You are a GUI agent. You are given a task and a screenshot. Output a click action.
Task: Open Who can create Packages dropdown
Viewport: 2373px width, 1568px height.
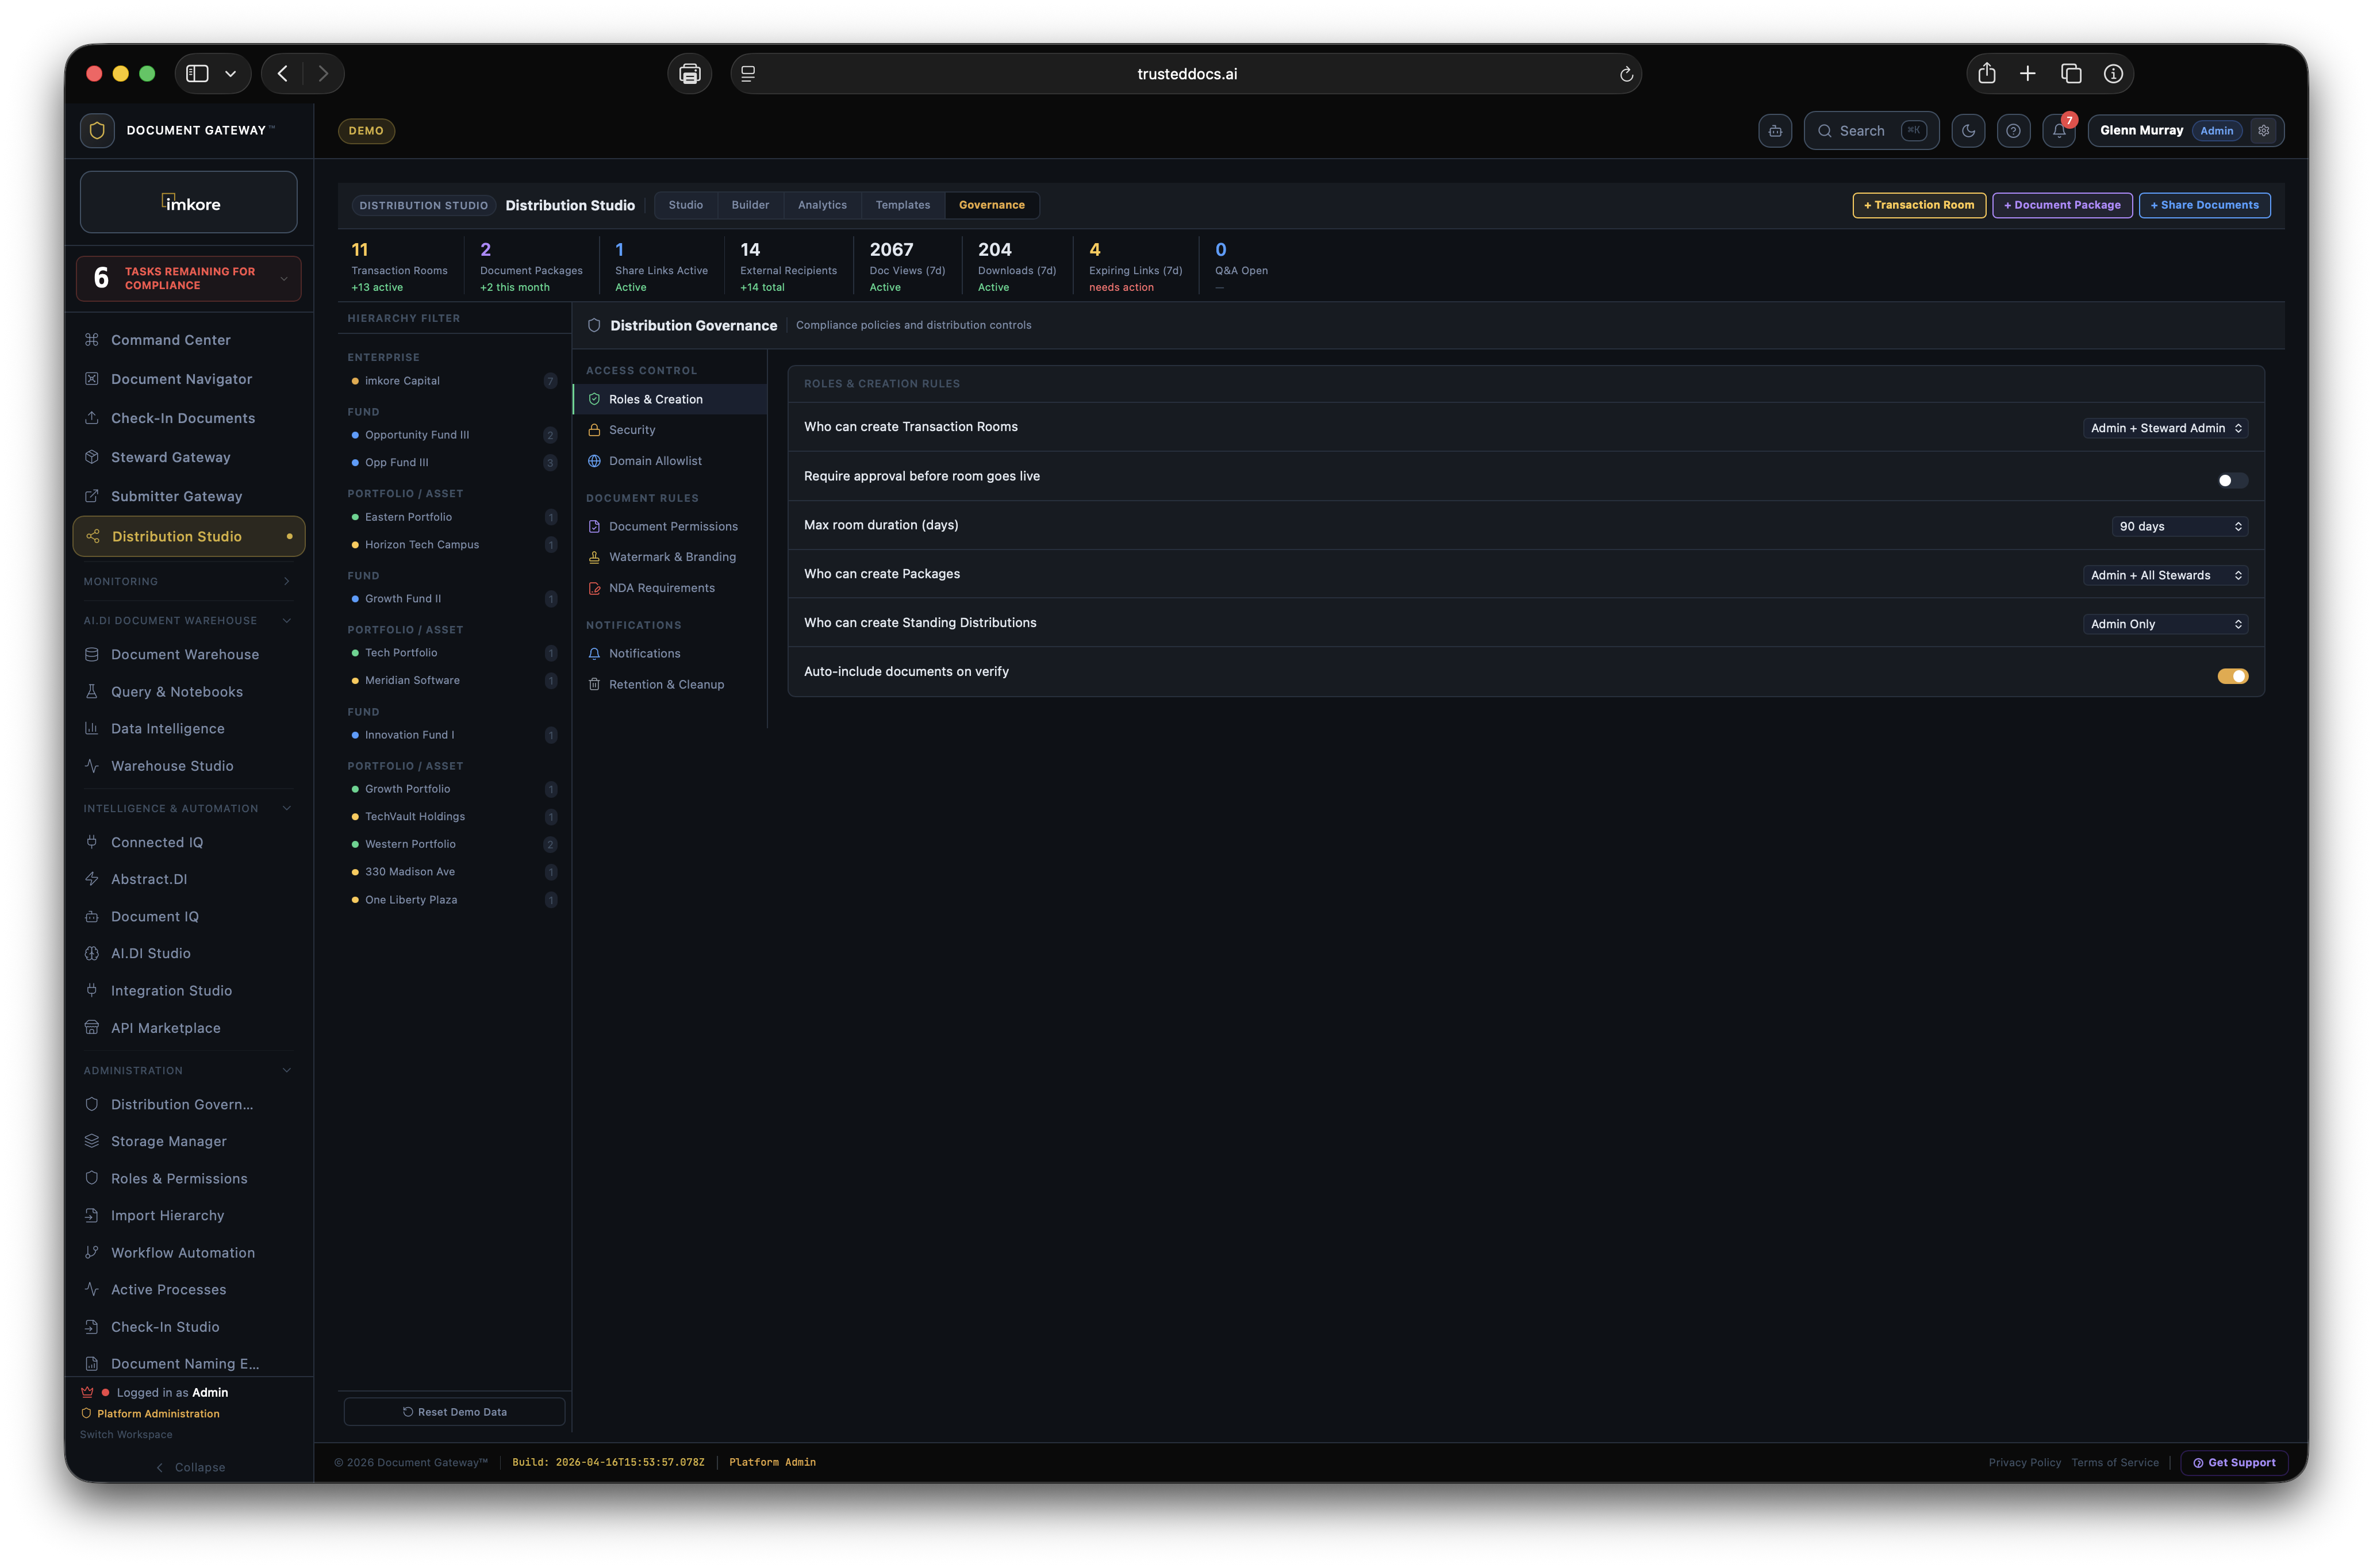click(x=2165, y=576)
